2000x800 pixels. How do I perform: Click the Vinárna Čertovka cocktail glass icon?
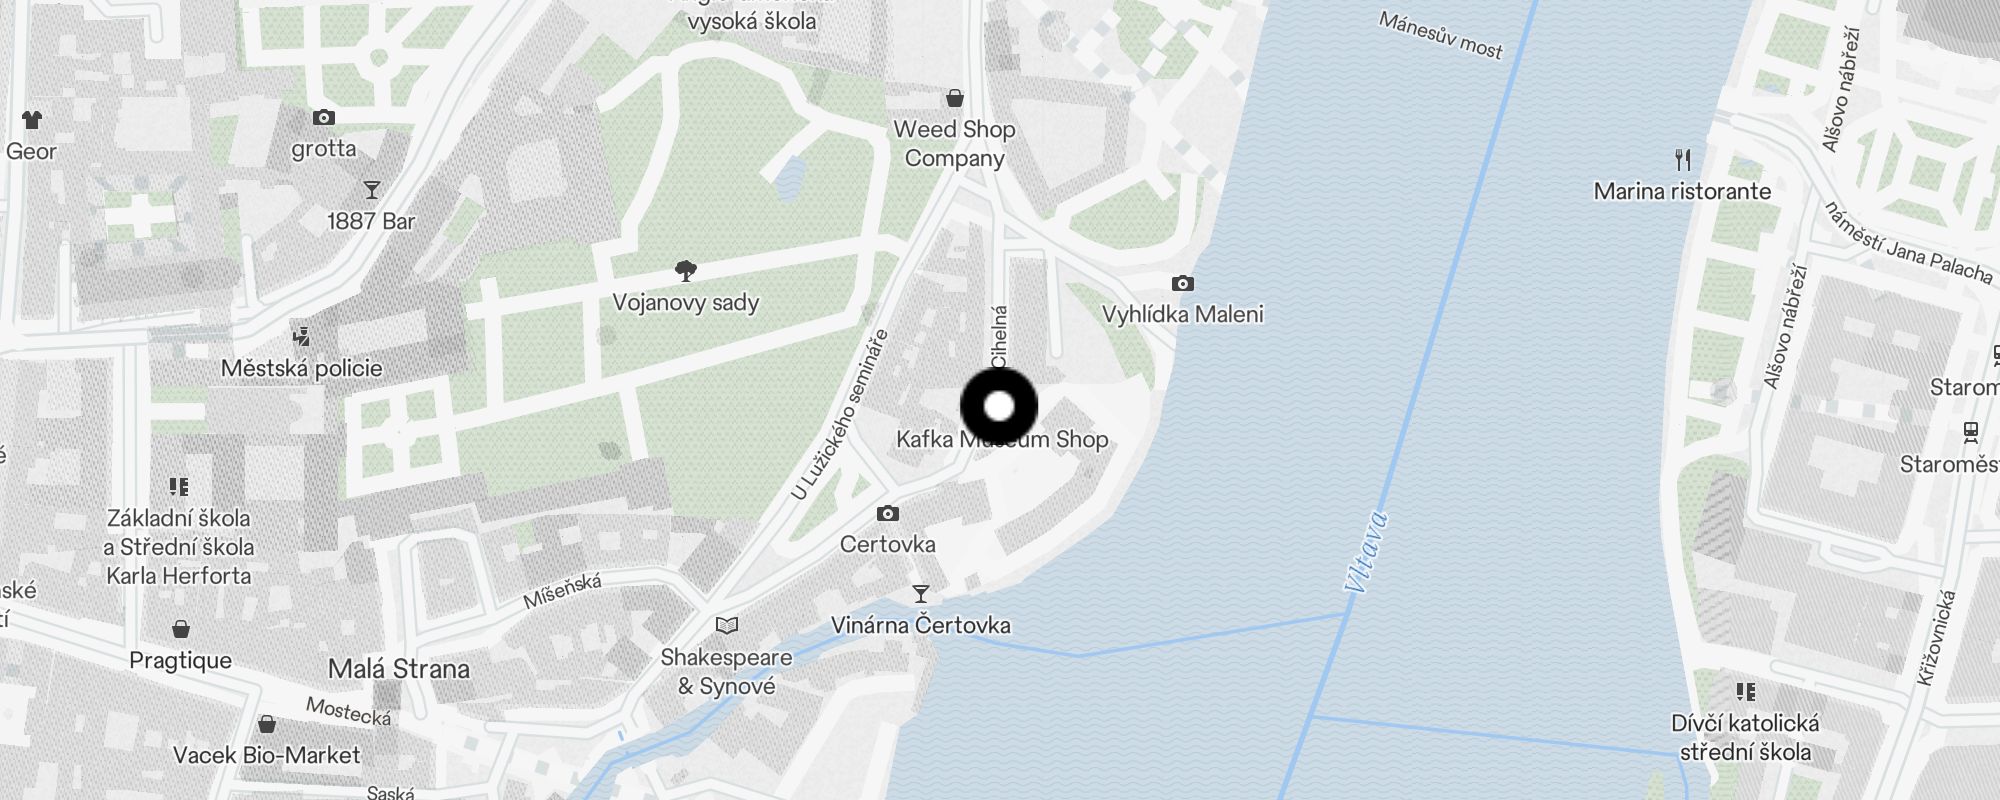921,594
